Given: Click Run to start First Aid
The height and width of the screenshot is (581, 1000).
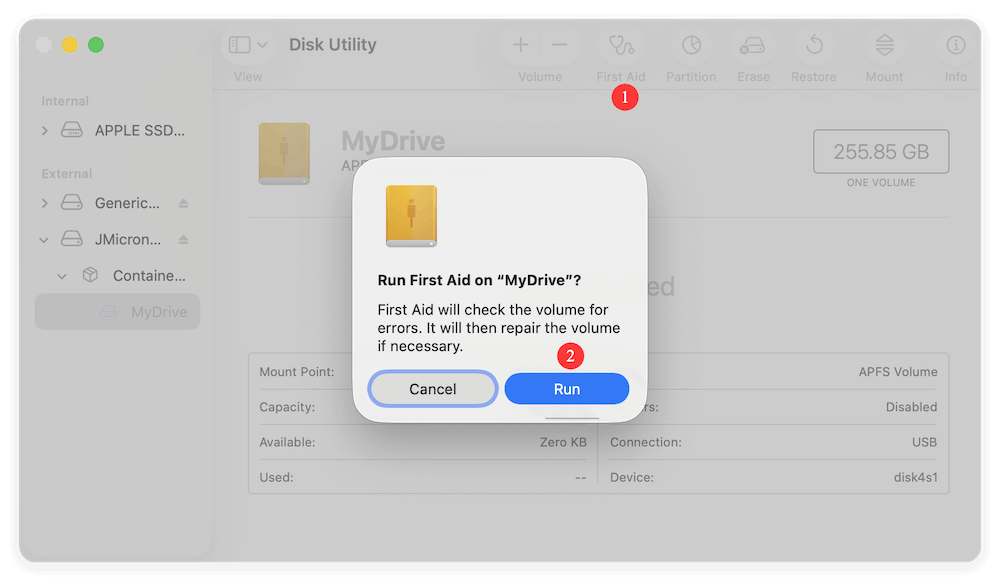Looking at the screenshot, I should (566, 388).
